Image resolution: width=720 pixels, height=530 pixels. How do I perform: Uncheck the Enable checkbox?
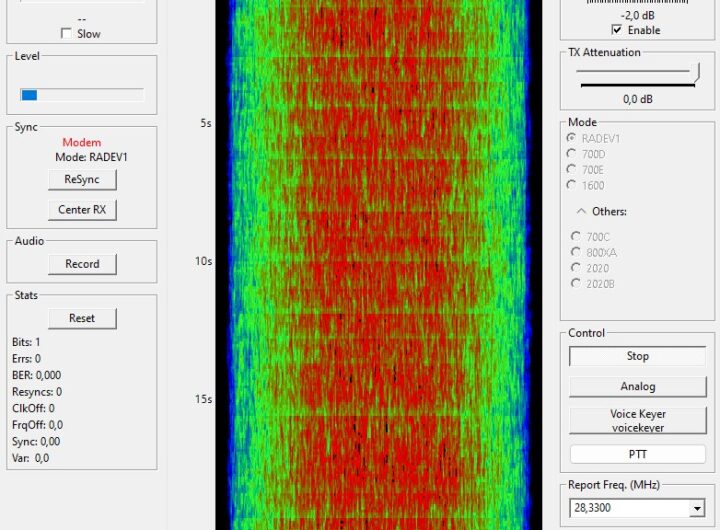coord(617,30)
